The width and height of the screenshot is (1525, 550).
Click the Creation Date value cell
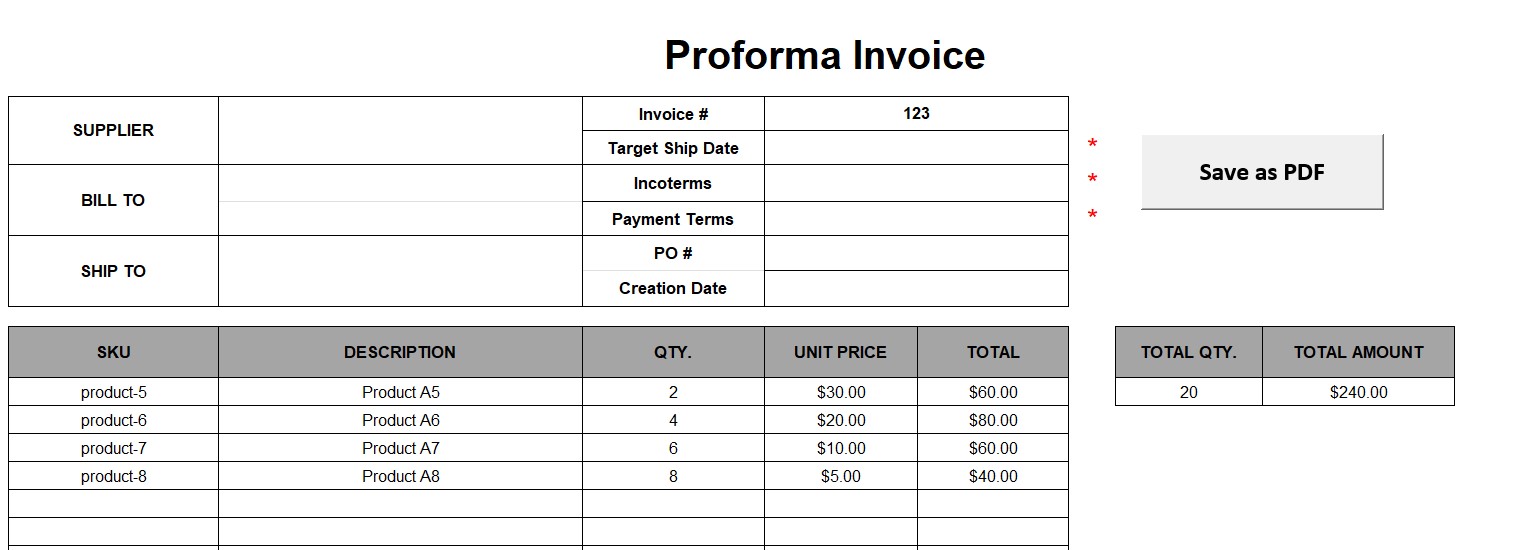(916, 288)
